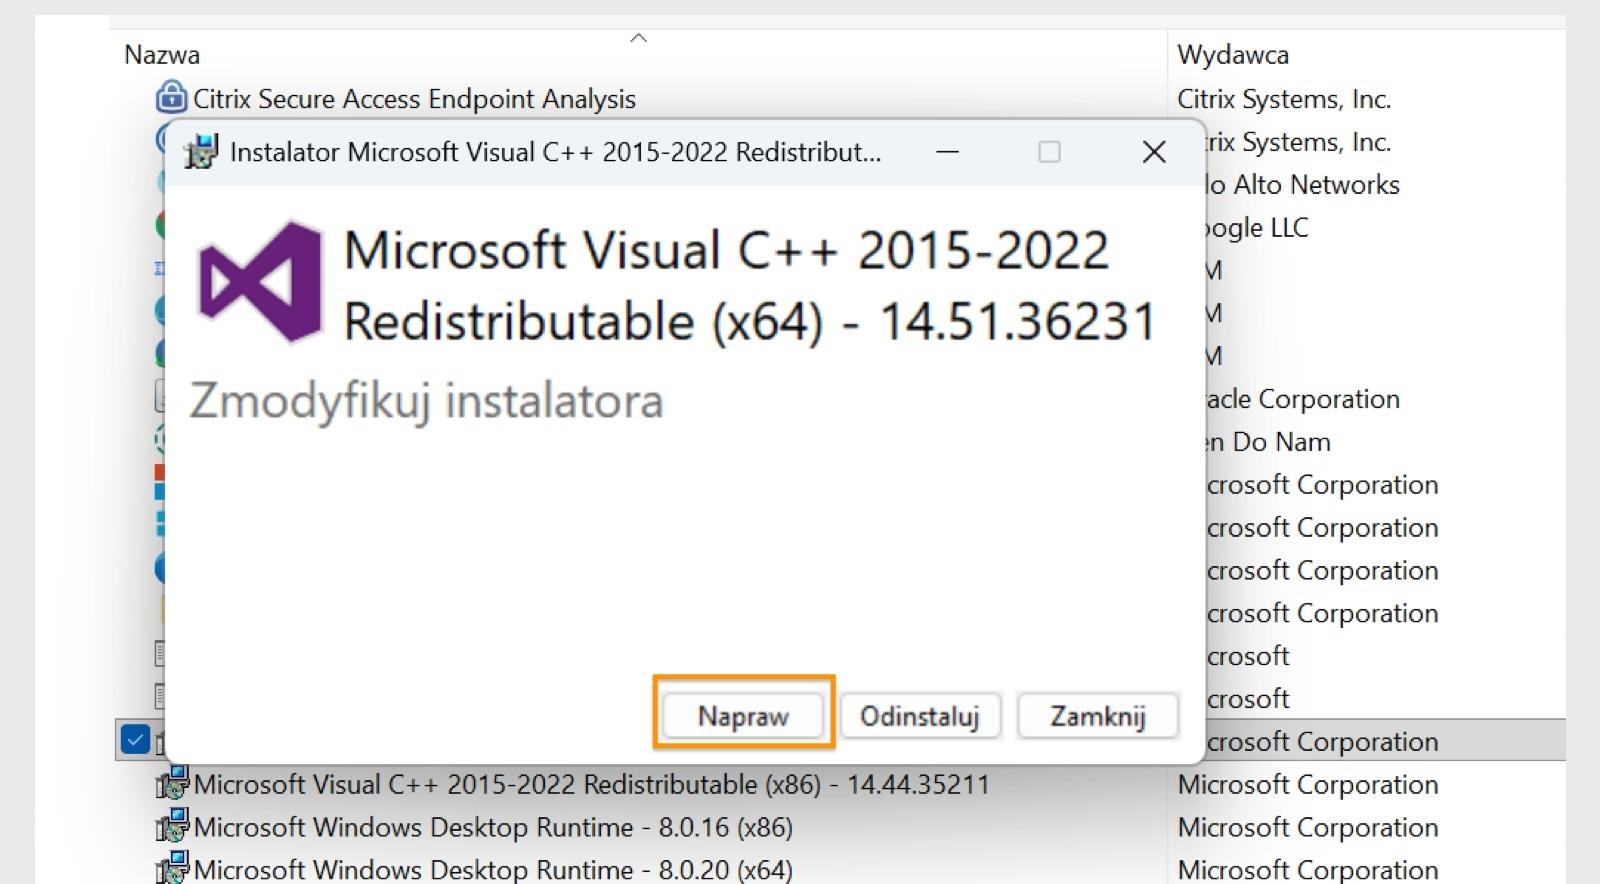The image size is (1600, 884).
Task: Click publisher Citrix Systems, Inc. in first row
Action: pos(1284,99)
